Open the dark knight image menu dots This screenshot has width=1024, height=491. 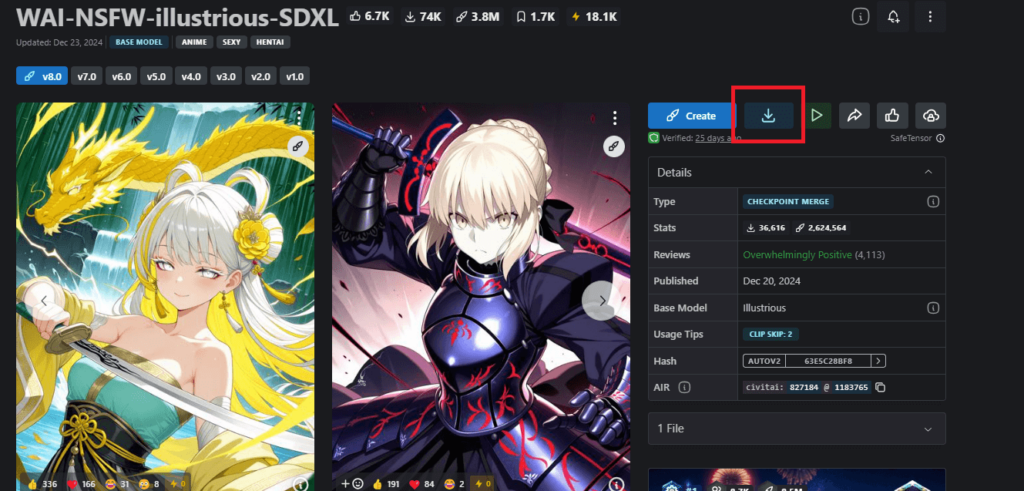click(615, 118)
